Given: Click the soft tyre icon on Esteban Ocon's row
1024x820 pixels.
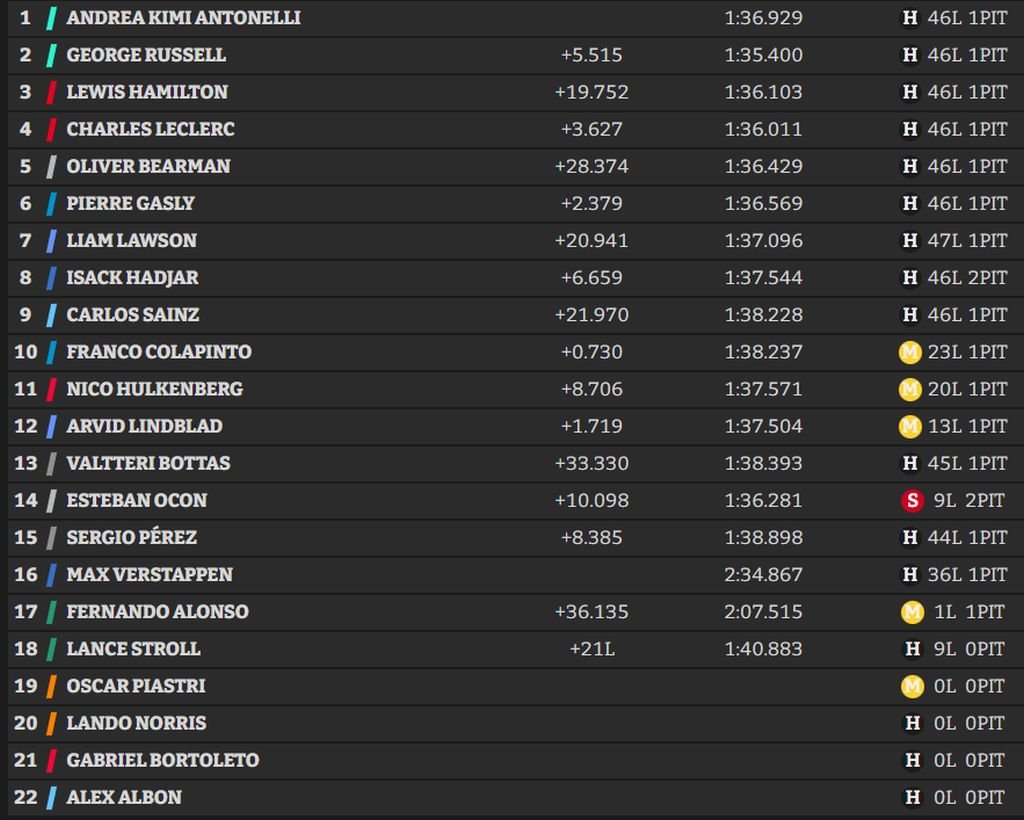Looking at the screenshot, I should point(911,500).
